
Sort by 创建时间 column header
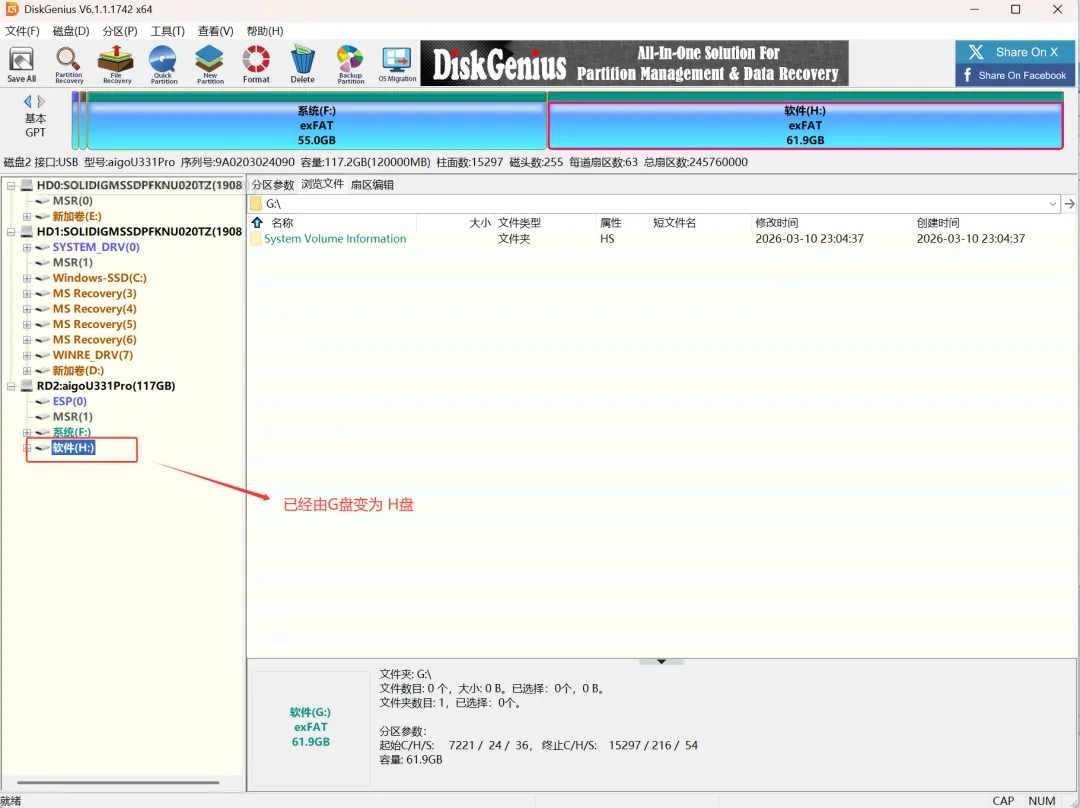pos(938,222)
